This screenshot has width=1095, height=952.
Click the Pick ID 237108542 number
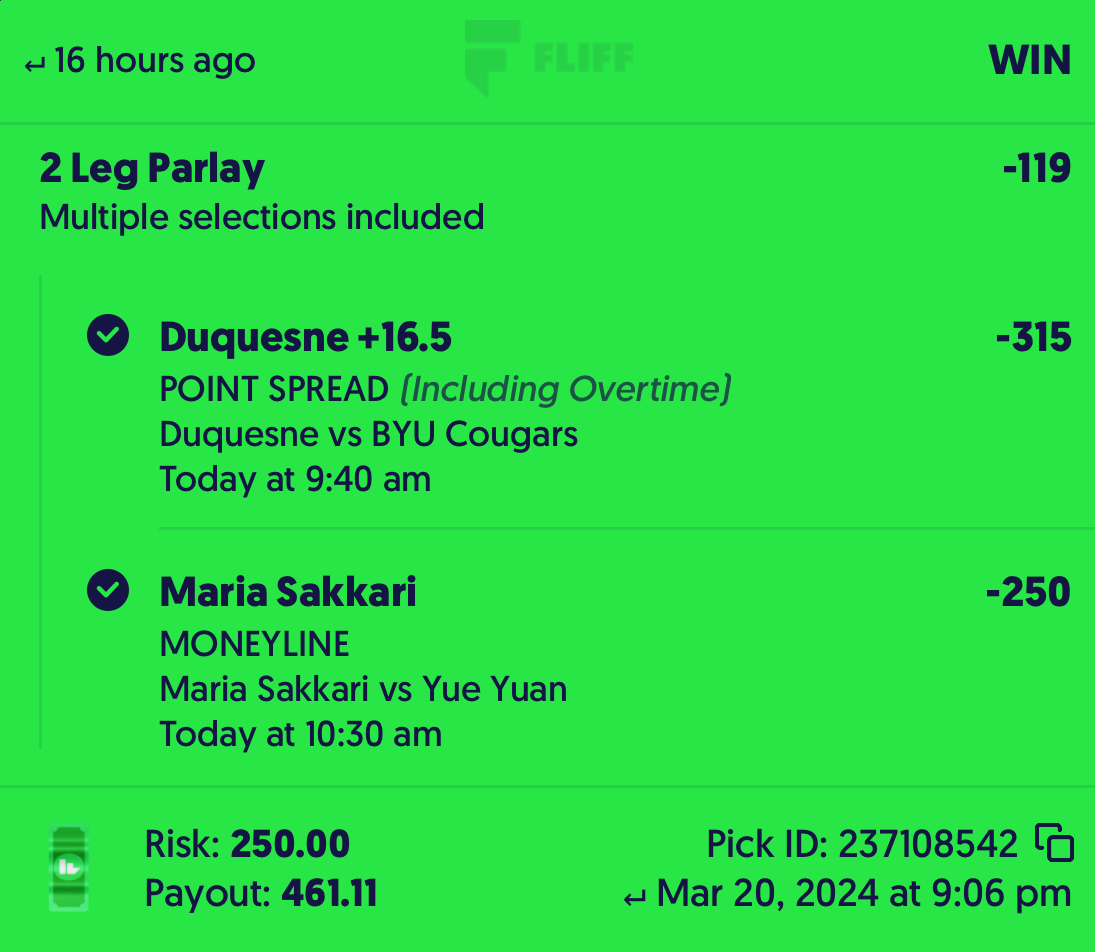pos(927,844)
